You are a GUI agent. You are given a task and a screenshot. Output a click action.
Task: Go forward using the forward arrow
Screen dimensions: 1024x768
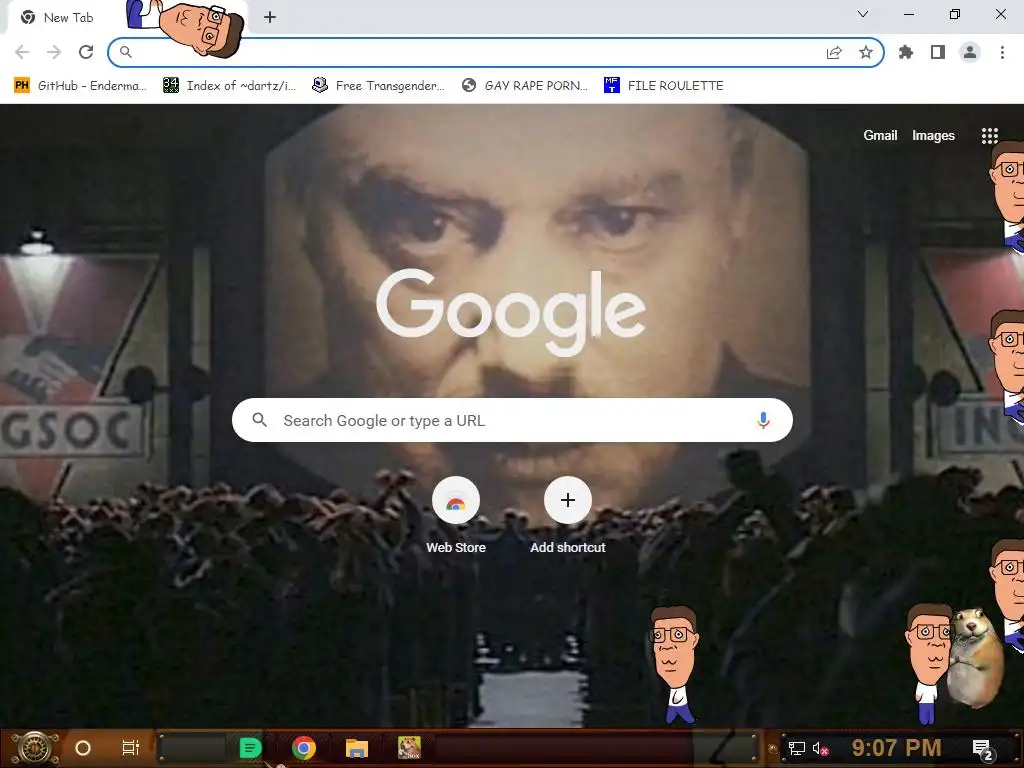coord(54,52)
